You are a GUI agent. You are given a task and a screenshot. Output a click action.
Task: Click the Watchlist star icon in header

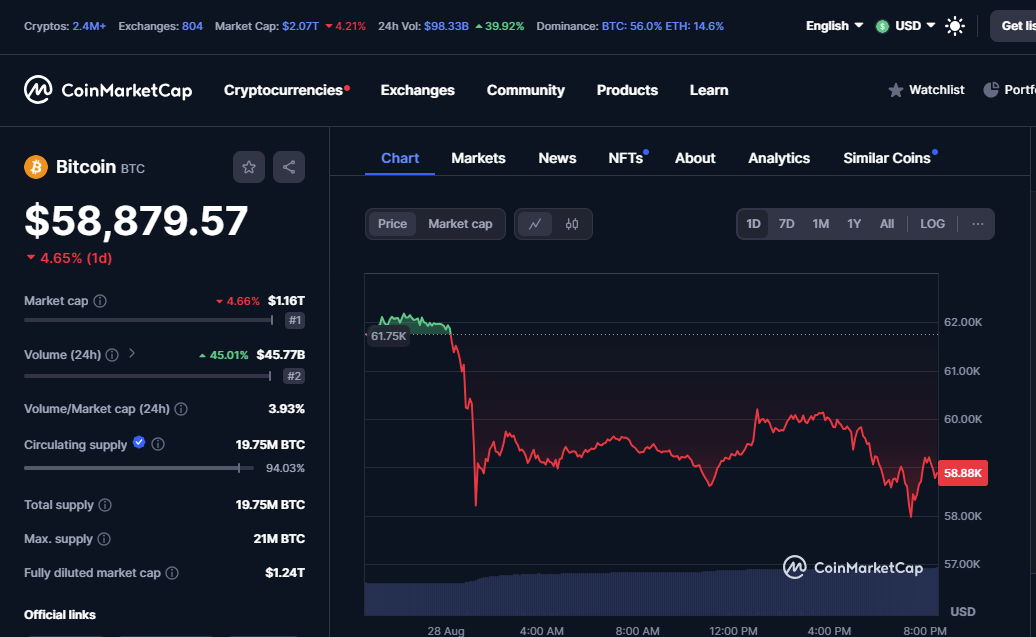tap(896, 90)
